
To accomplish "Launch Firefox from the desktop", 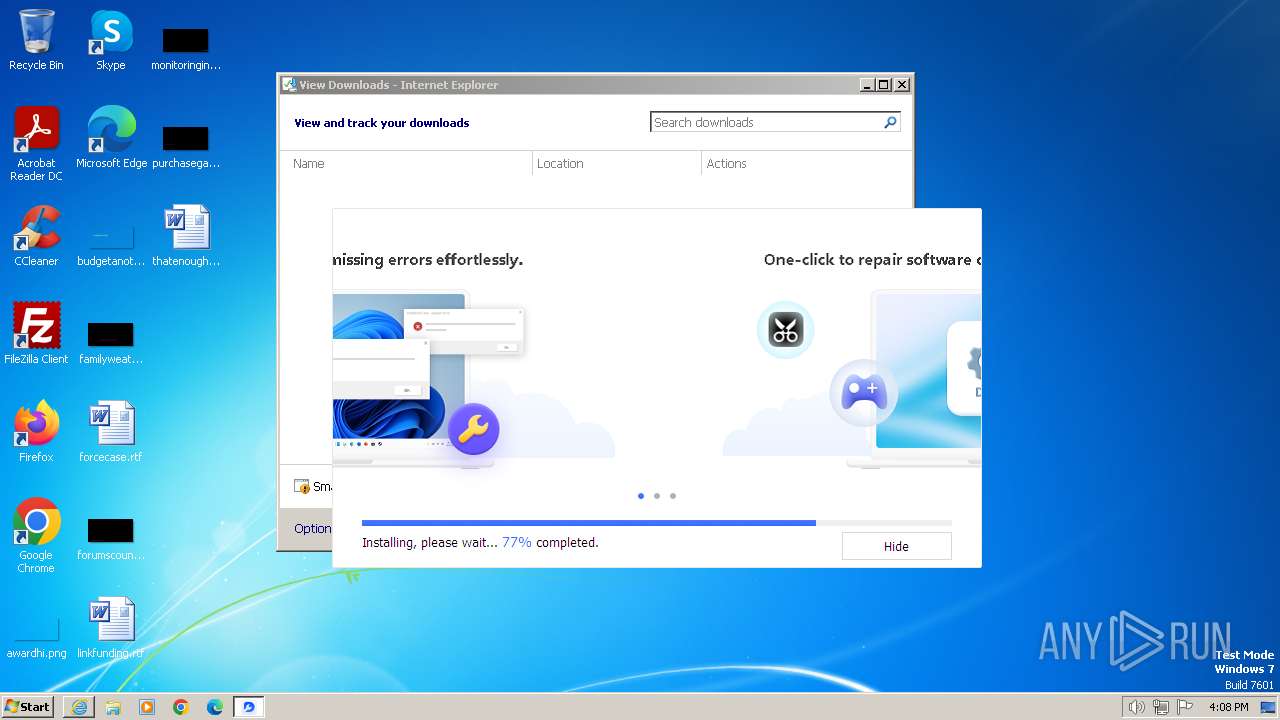I will (36, 431).
